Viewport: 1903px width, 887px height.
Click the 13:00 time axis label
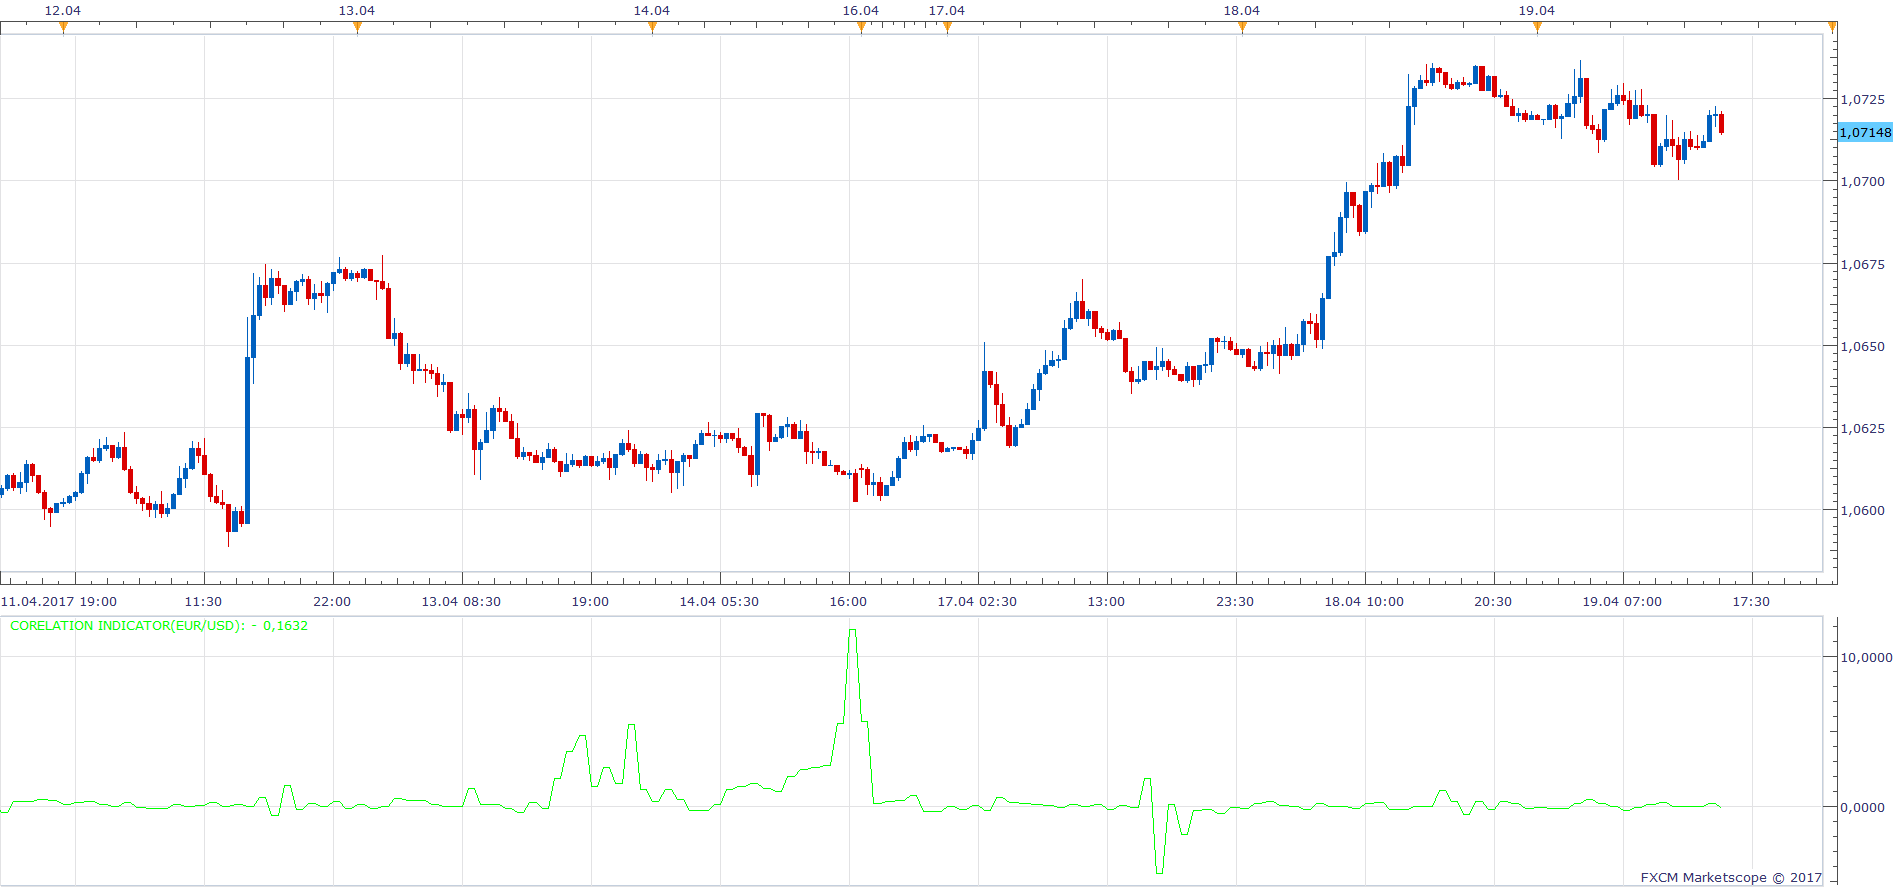click(x=1106, y=601)
